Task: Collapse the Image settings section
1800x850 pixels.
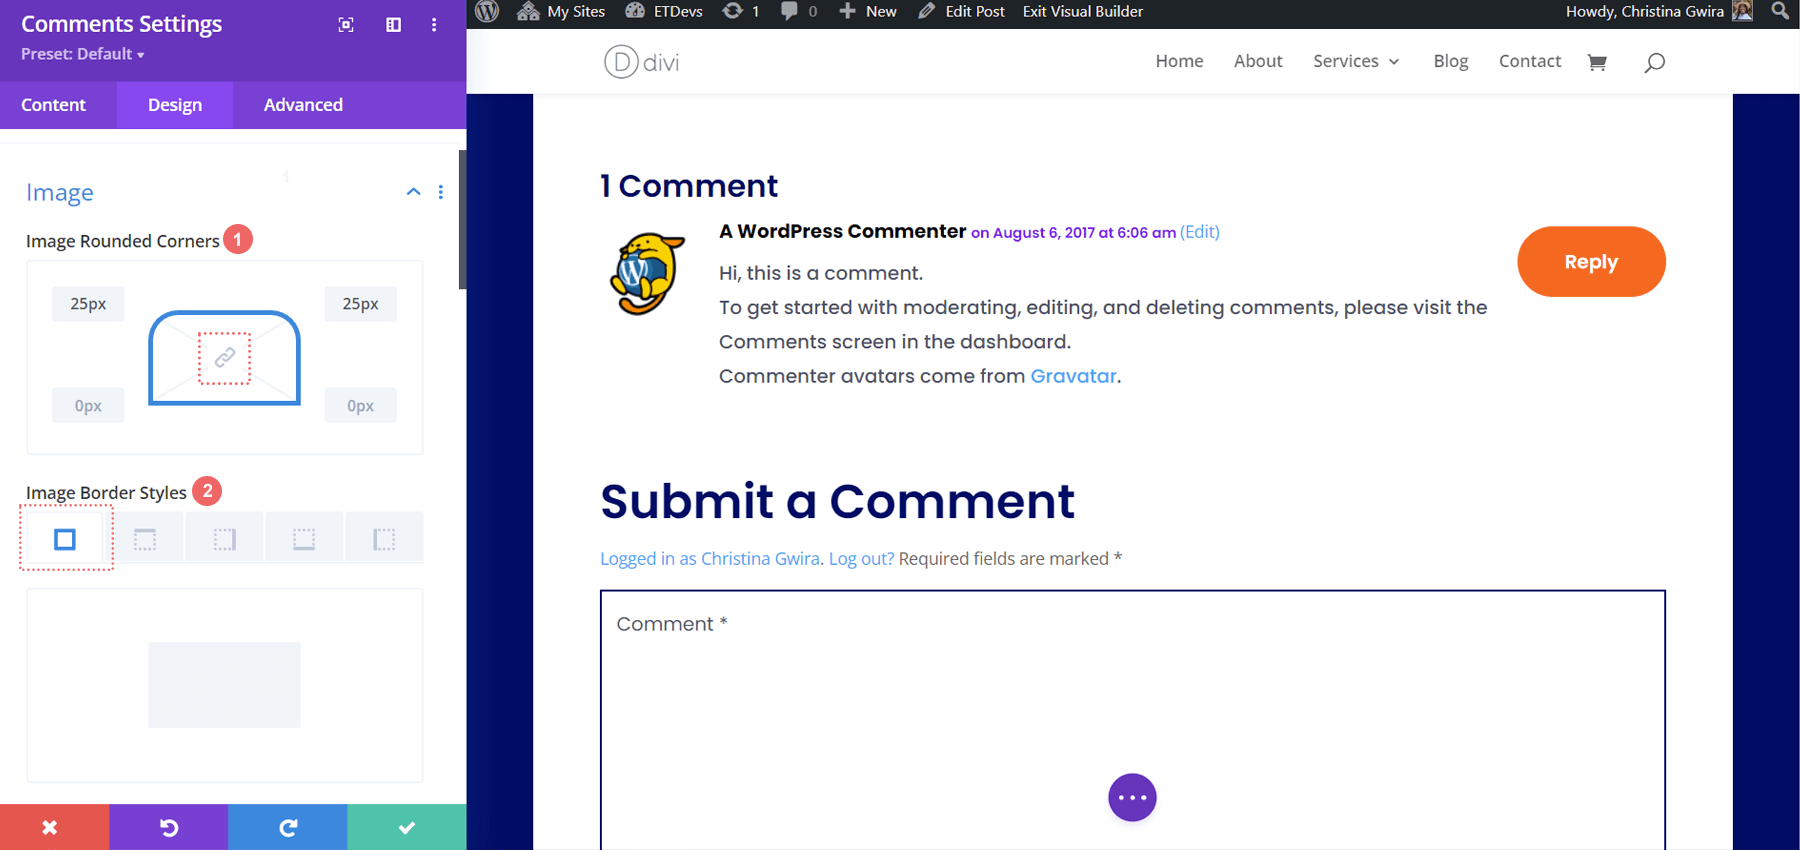Action: (413, 192)
